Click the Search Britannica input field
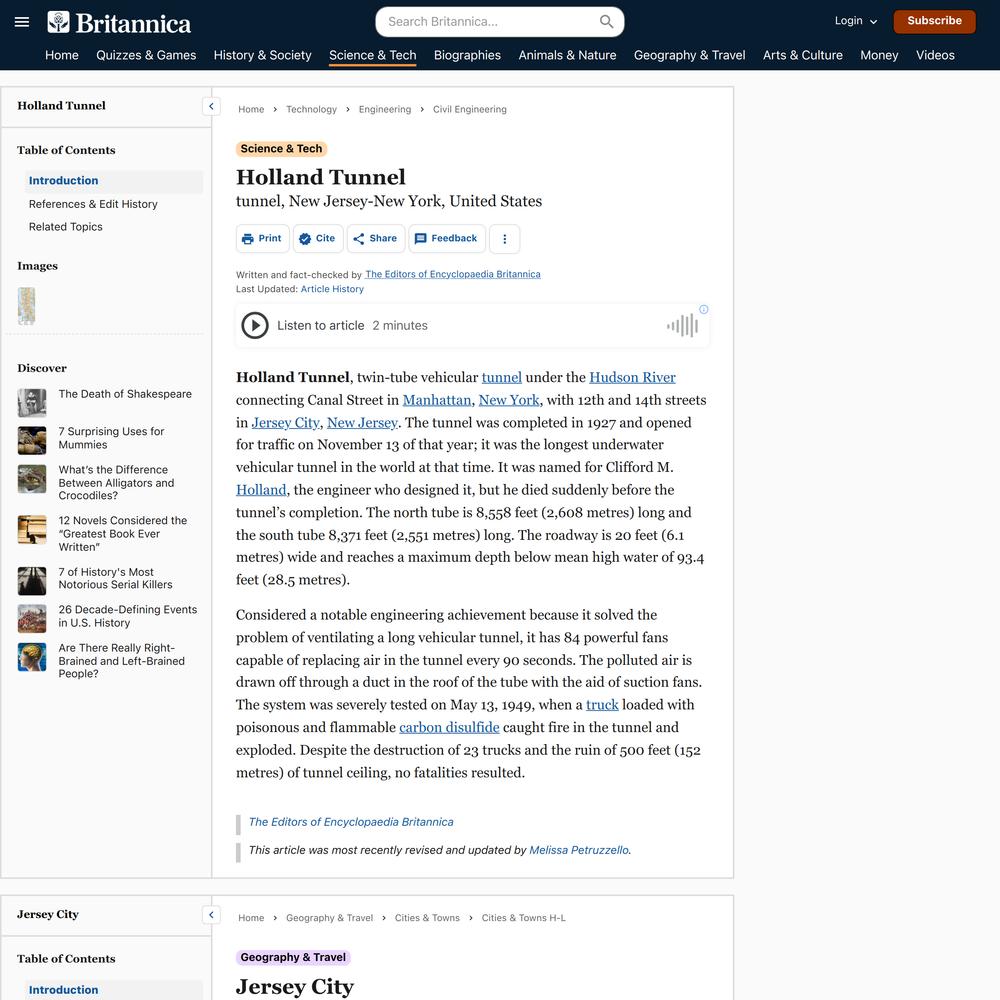1000x1000 pixels. click(x=491, y=22)
